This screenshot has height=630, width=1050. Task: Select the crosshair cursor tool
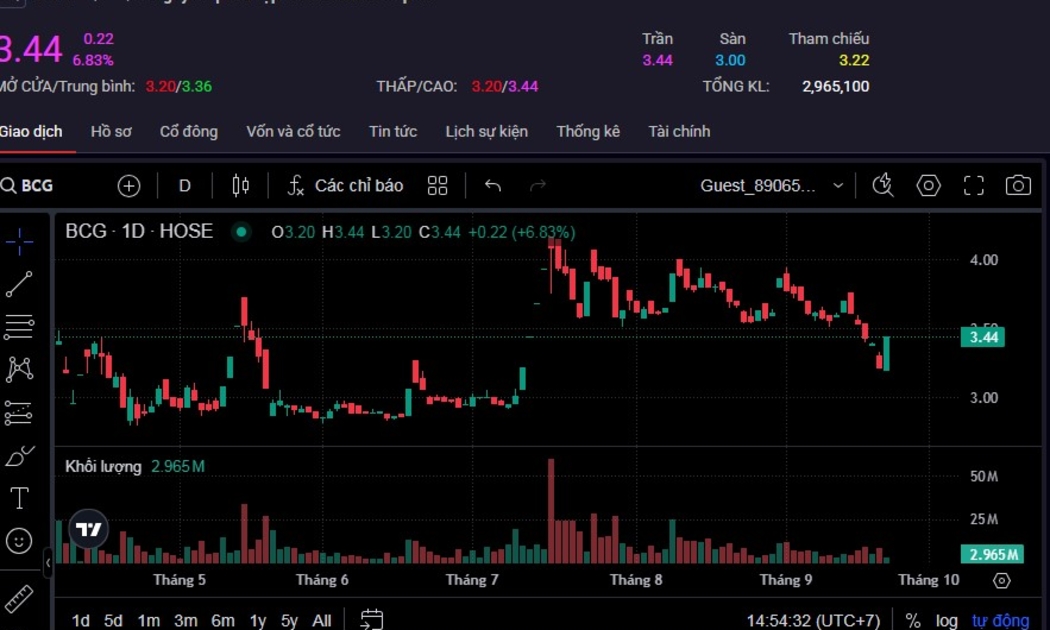click(19, 241)
